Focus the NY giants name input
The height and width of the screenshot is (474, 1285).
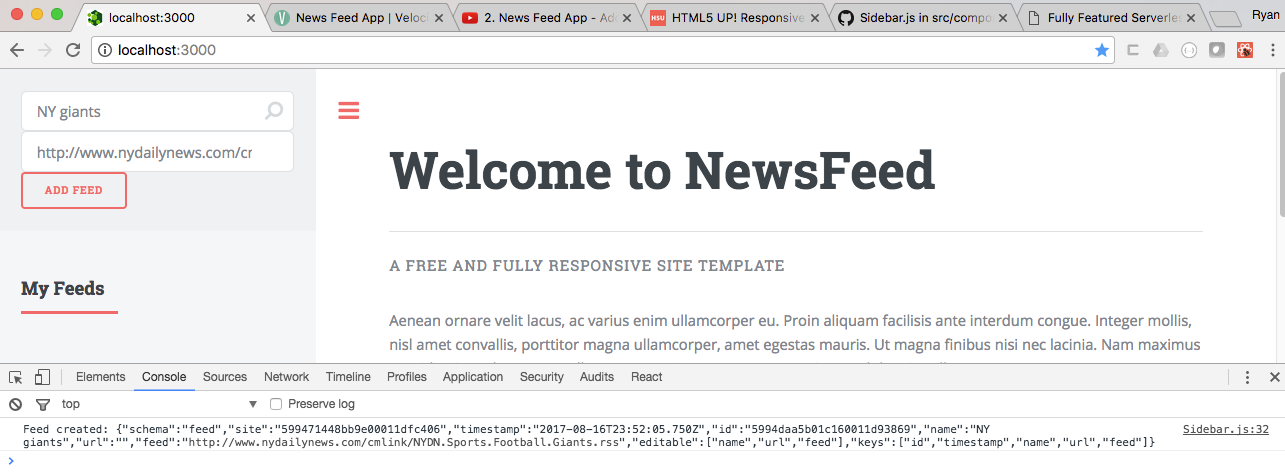pos(157,111)
